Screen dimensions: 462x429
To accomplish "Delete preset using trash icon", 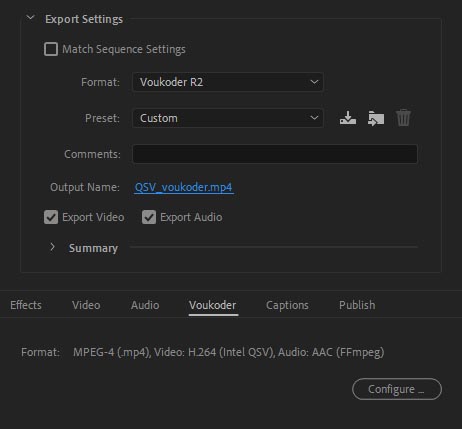I will (403, 118).
